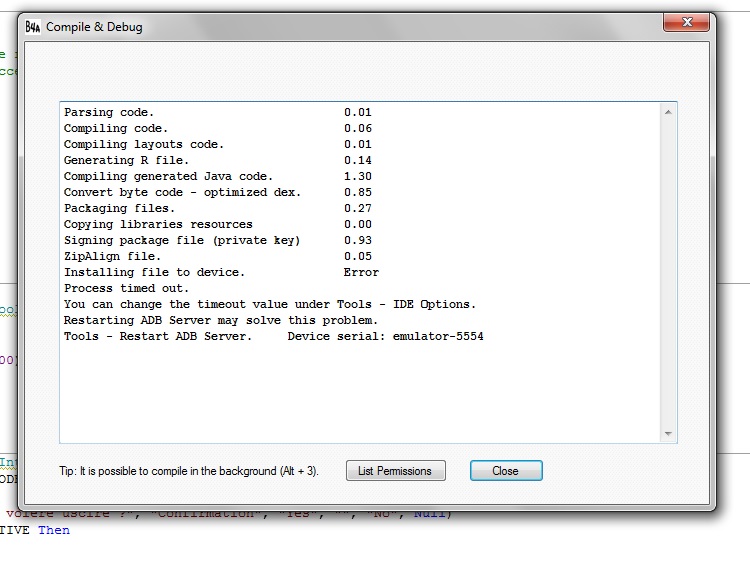Select 'Compiling layouts code.' line
This screenshot has height=563, width=750.
click(x=143, y=144)
